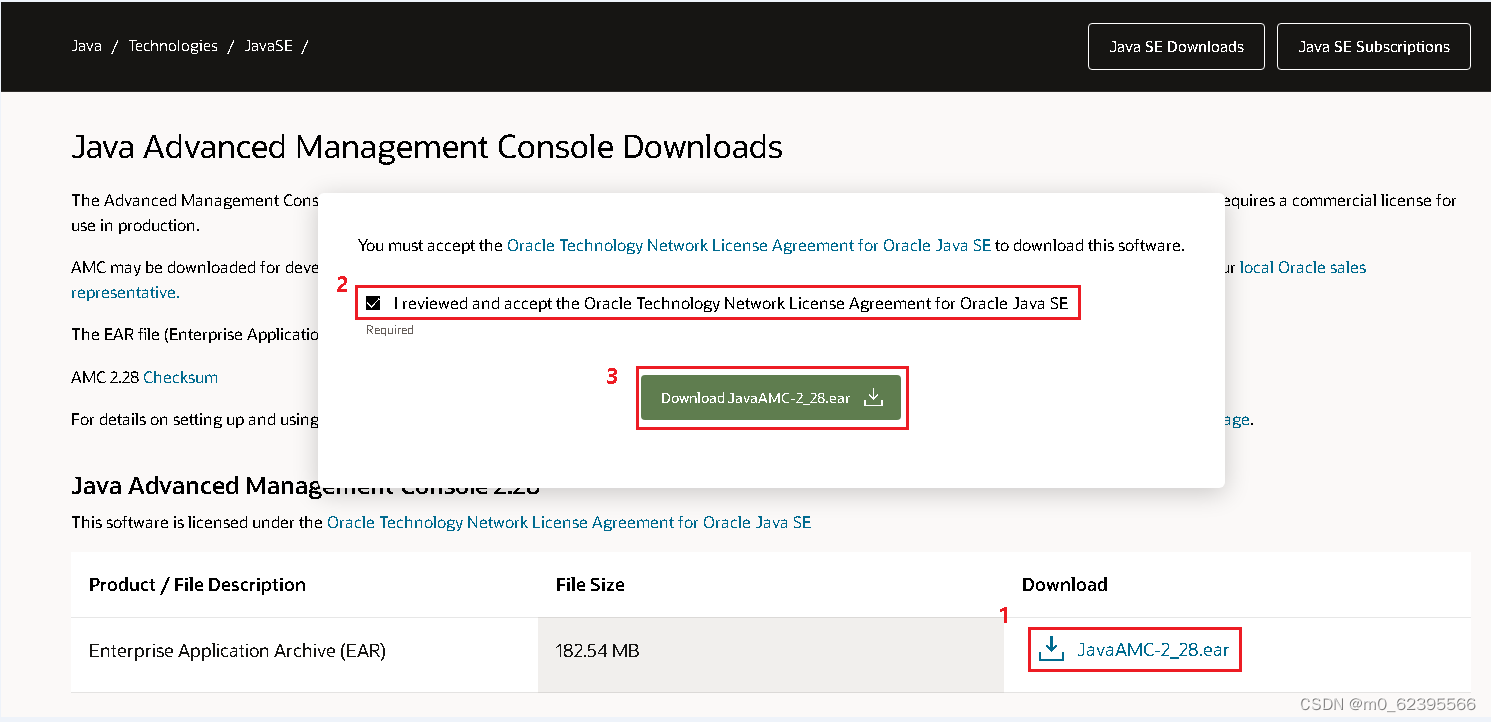This screenshot has height=722, width=1491.
Task: Click the Java SE Downloads button
Action: [1176, 46]
